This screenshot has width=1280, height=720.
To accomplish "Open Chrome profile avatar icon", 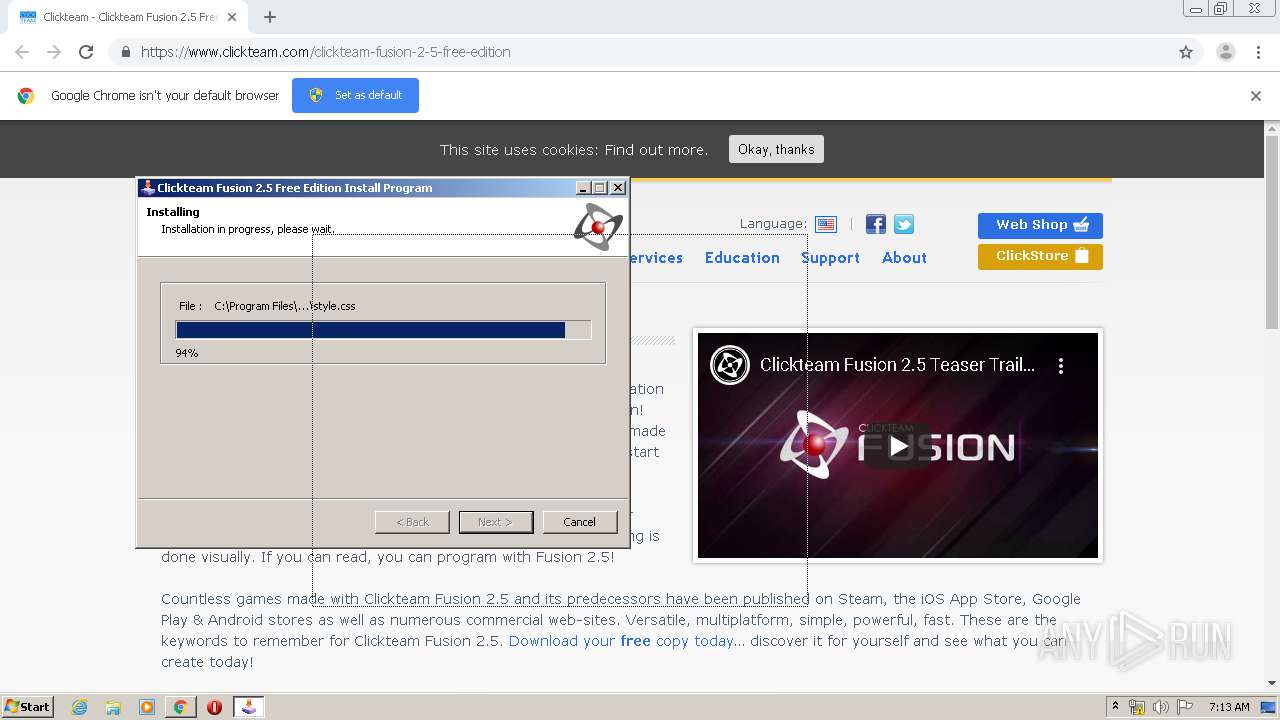I will click(1225, 52).
